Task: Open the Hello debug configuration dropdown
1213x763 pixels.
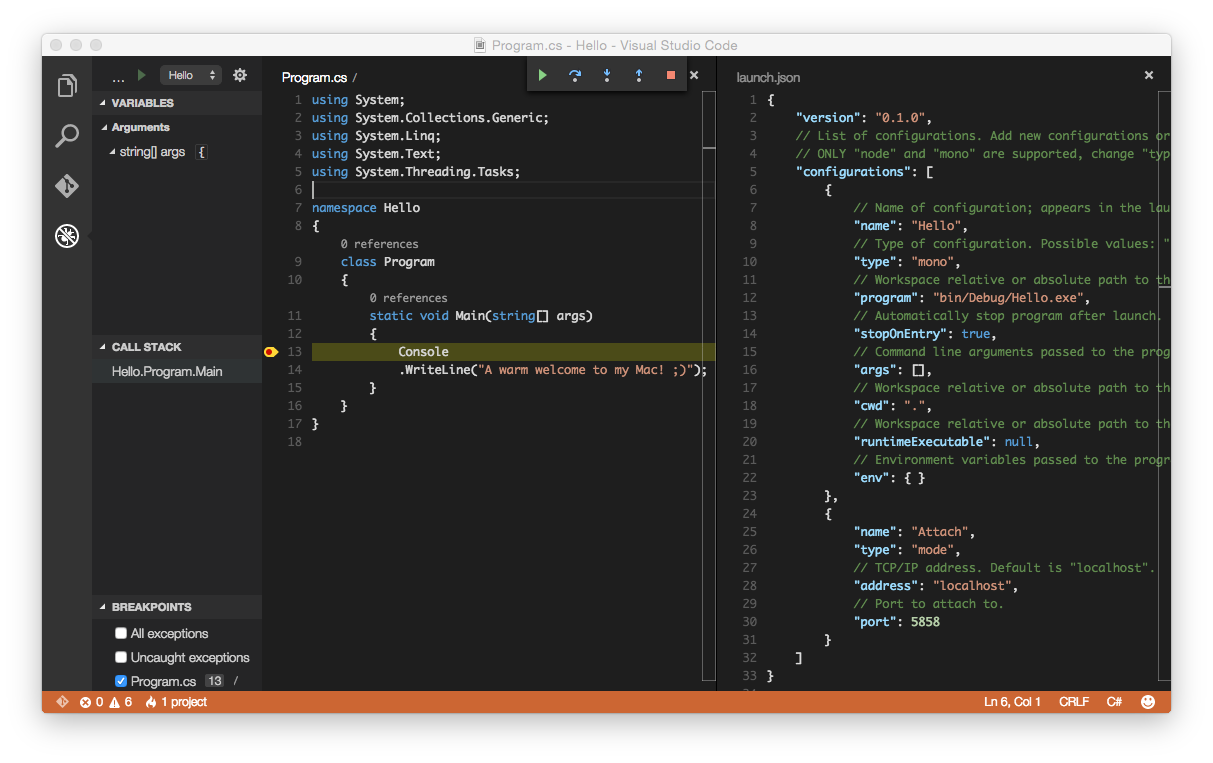Action: [190, 75]
